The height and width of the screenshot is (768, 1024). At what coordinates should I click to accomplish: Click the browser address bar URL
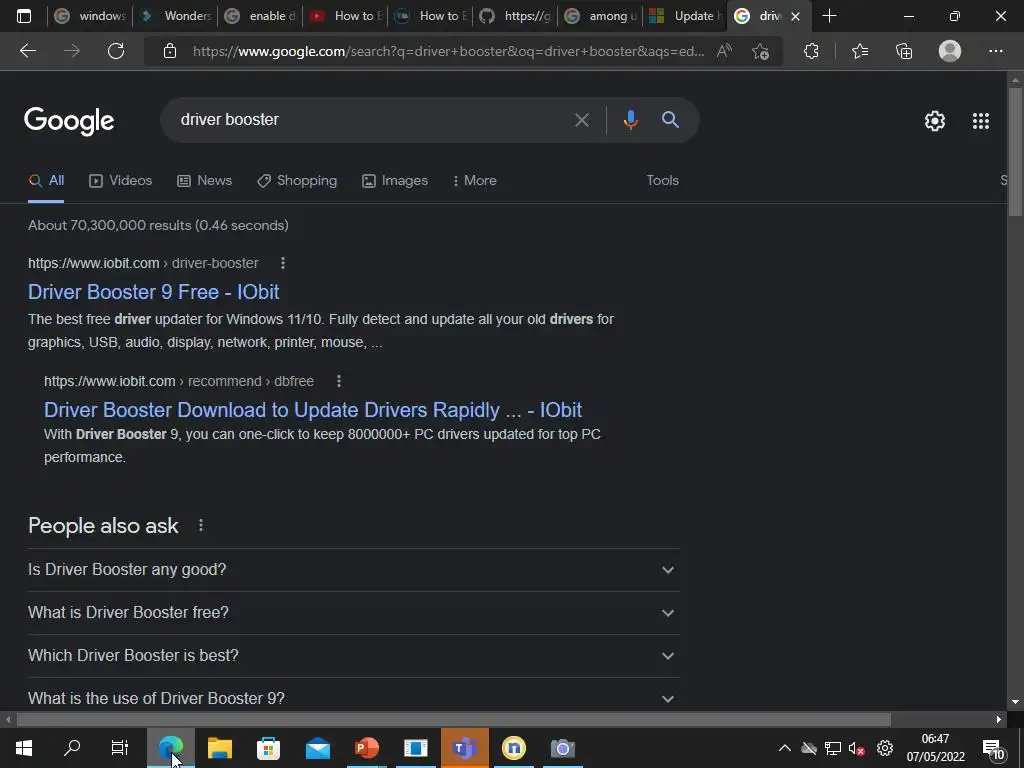(x=448, y=51)
